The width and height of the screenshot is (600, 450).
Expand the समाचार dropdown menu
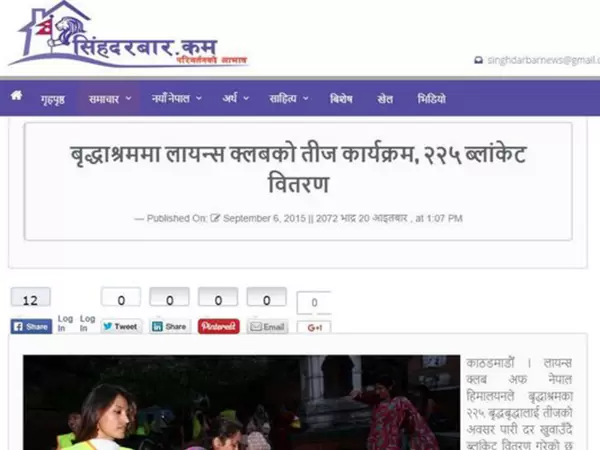[110, 99]
